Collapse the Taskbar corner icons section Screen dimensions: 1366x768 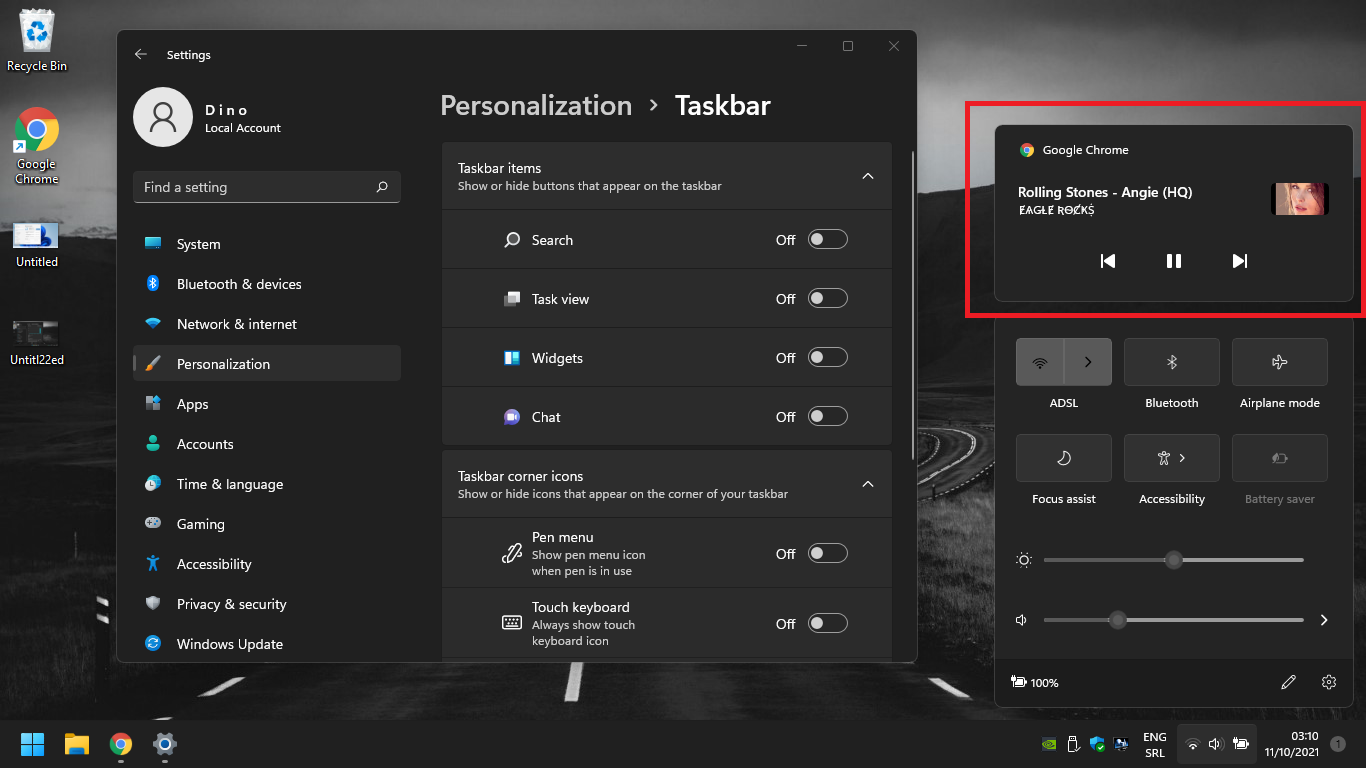[x=868, y=484]
